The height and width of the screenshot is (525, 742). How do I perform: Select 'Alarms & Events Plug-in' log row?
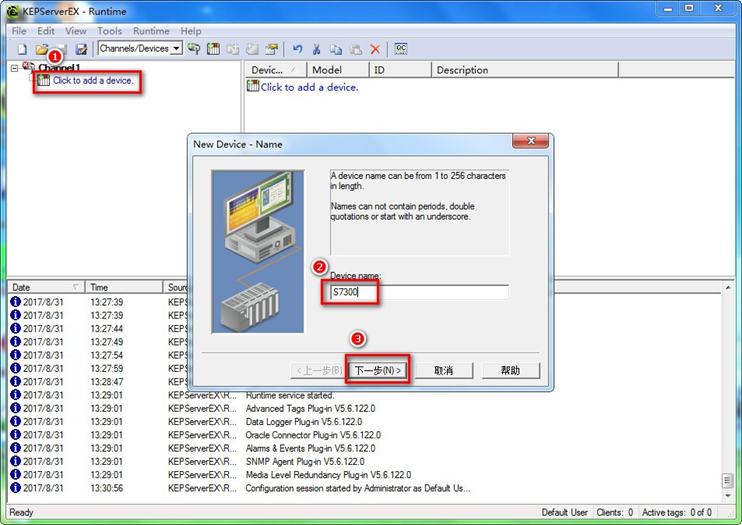[364, 448]
